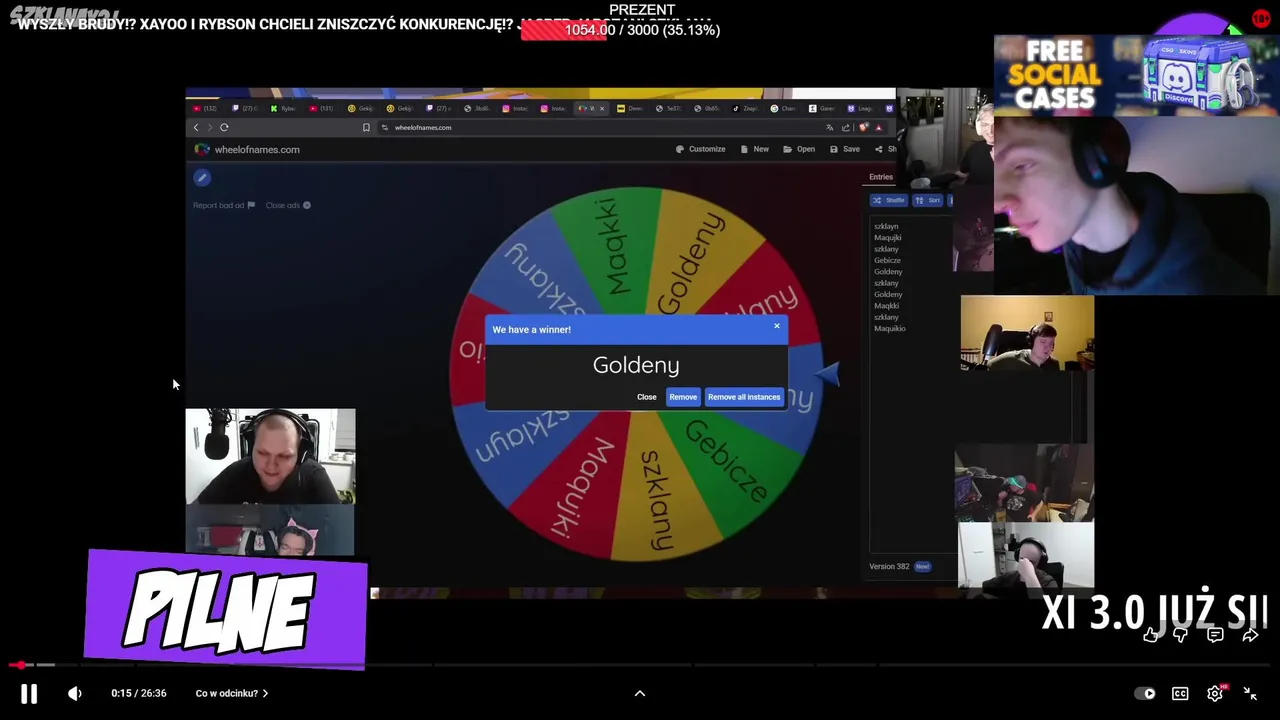Open the 'Co w odcinku?' chapter link

[x=232, y=693]
